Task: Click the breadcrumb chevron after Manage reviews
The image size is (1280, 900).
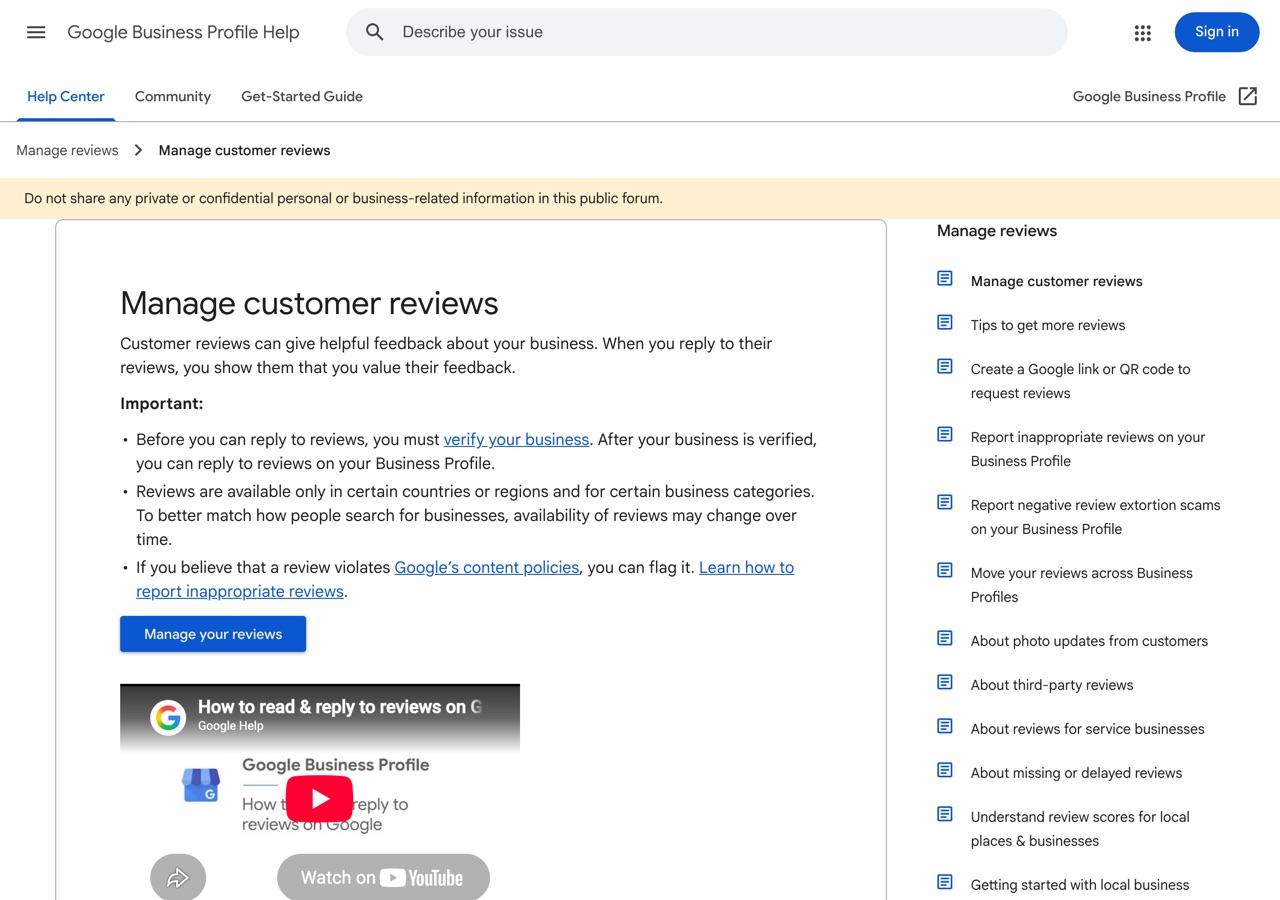Action: point(138,150)
